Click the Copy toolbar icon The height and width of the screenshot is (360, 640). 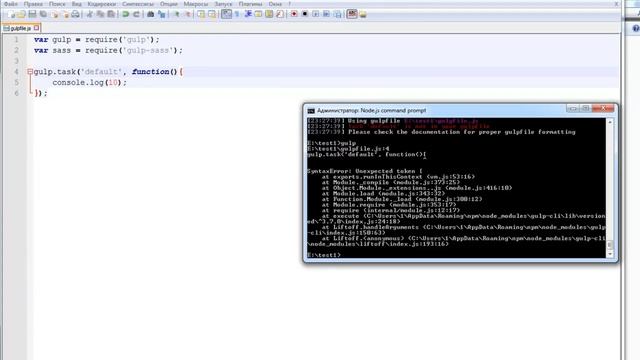[x=100, y=14]
